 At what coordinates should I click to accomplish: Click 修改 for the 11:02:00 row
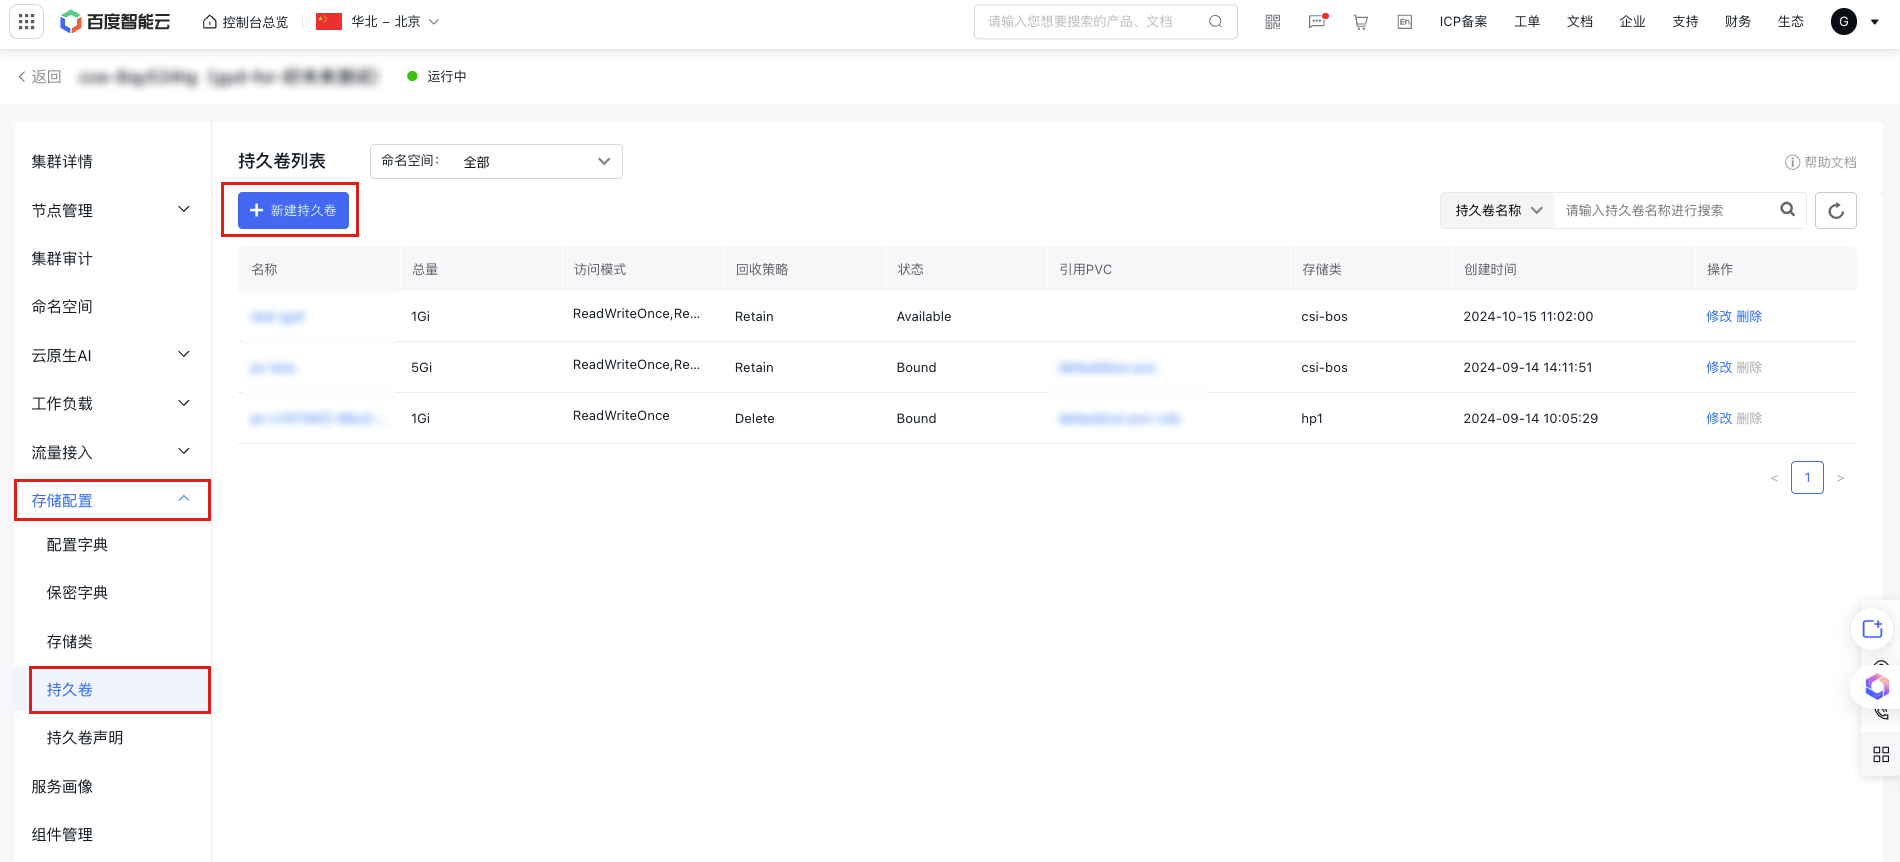coord(1719,317)
